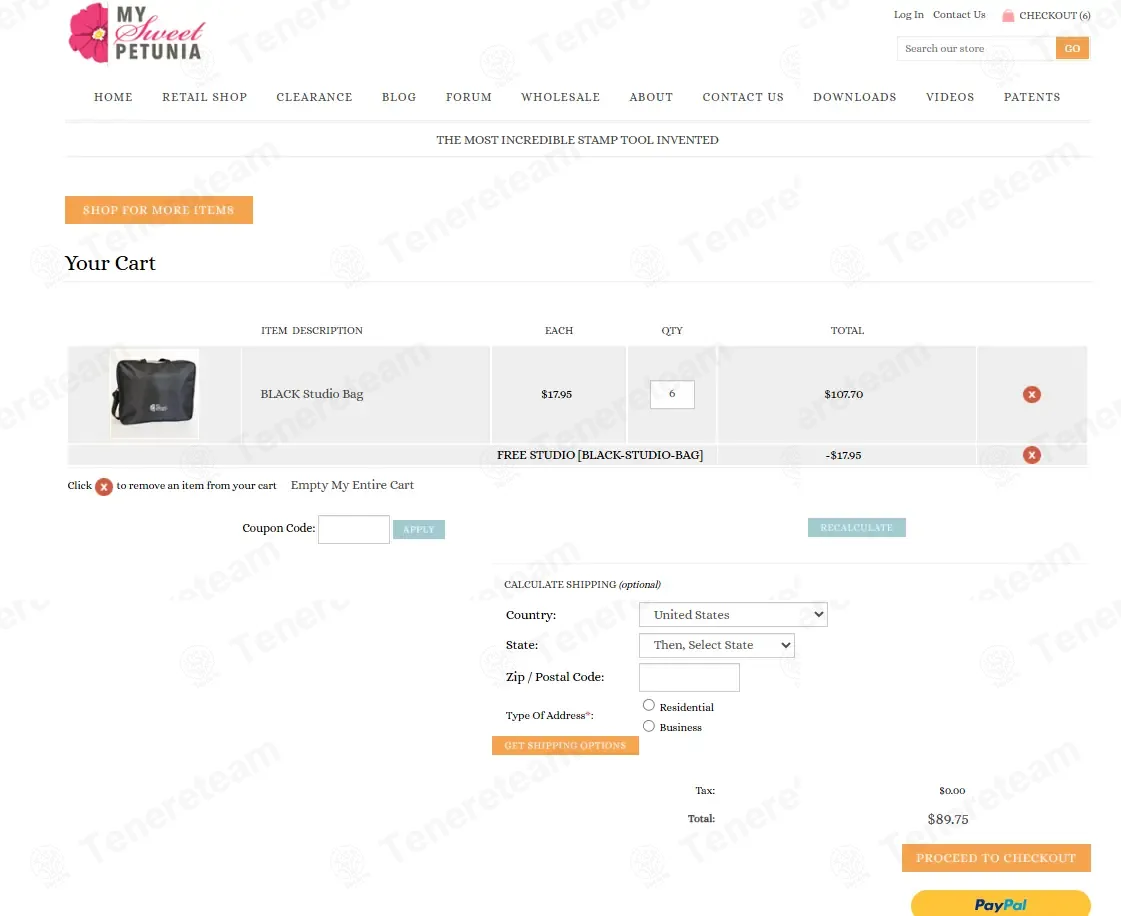Open the WHOLESALE menu item
1121x916 pixels.
pos(560,97)
